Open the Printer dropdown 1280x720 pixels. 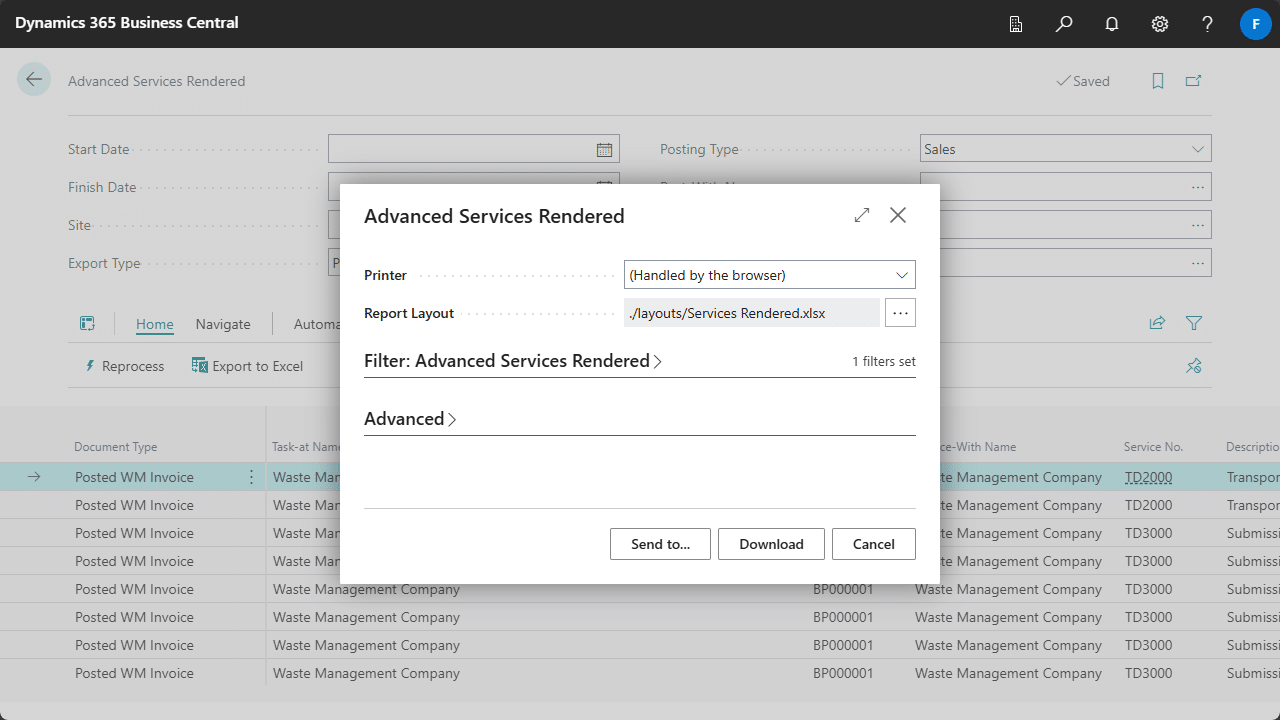pyautogui.click(x=769, y=275)
